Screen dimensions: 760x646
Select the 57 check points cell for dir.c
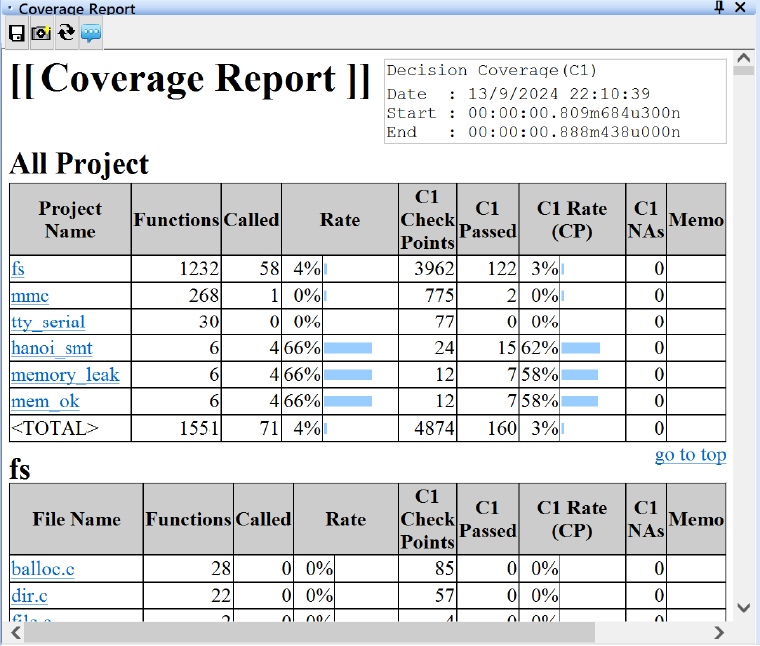pos(428,595)
